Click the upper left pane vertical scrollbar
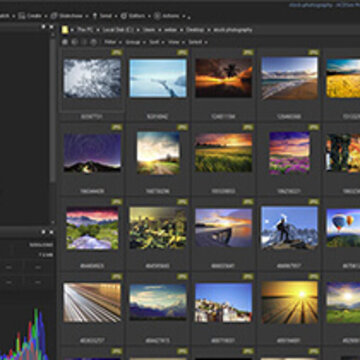Screen dimensions: 360x360 pyautogui.click(x=52, y=110)
